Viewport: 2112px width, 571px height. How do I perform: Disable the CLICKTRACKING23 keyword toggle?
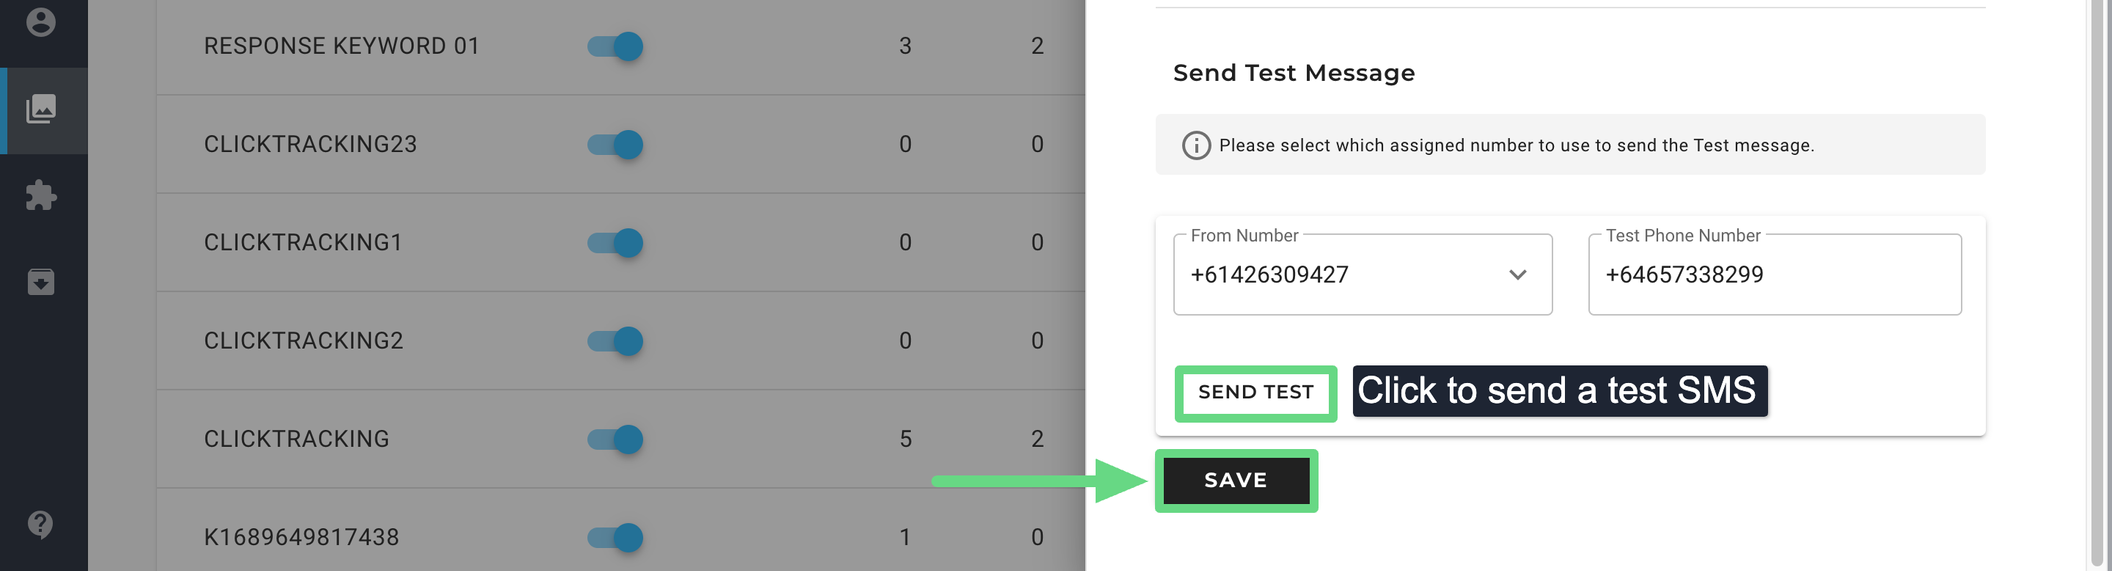click(x=616, y=145)
